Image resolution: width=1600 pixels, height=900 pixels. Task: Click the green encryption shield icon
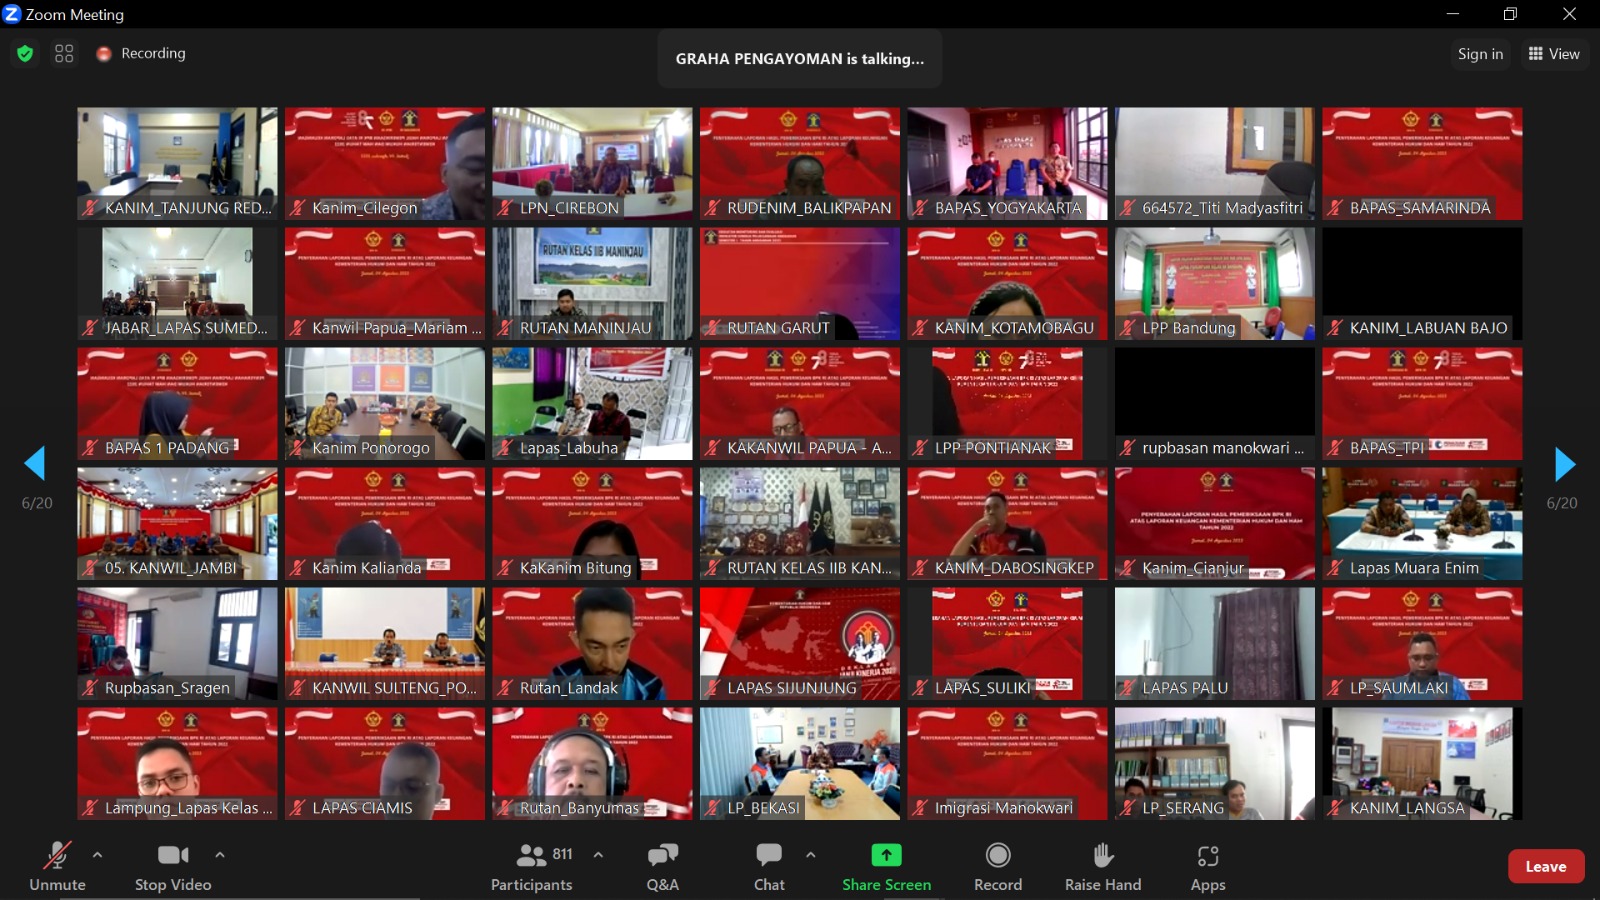[x=25, y=54]
